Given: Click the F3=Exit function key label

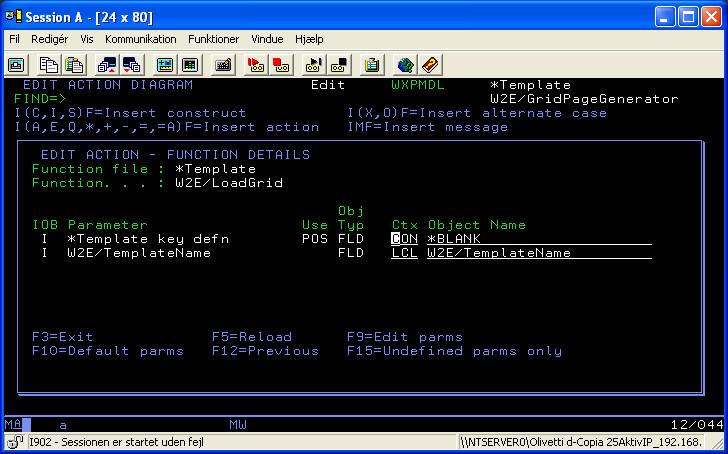Looking at the screenshot, I should 63,337.
